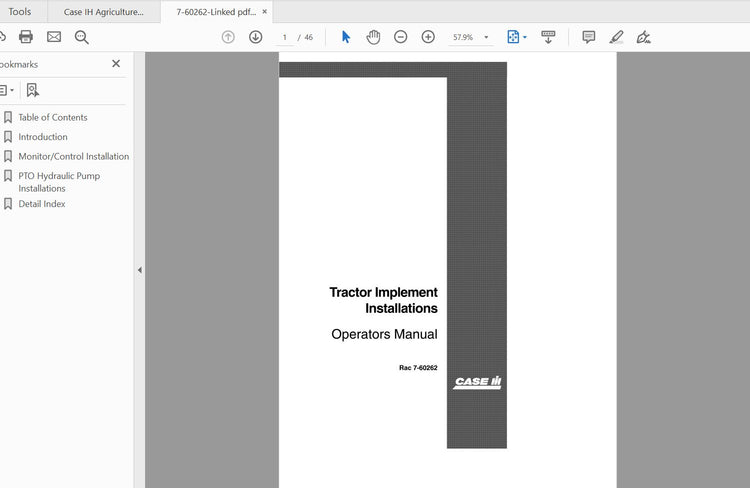Zoom out with minus icon
The image size is (750, 488).
[400, 37]
